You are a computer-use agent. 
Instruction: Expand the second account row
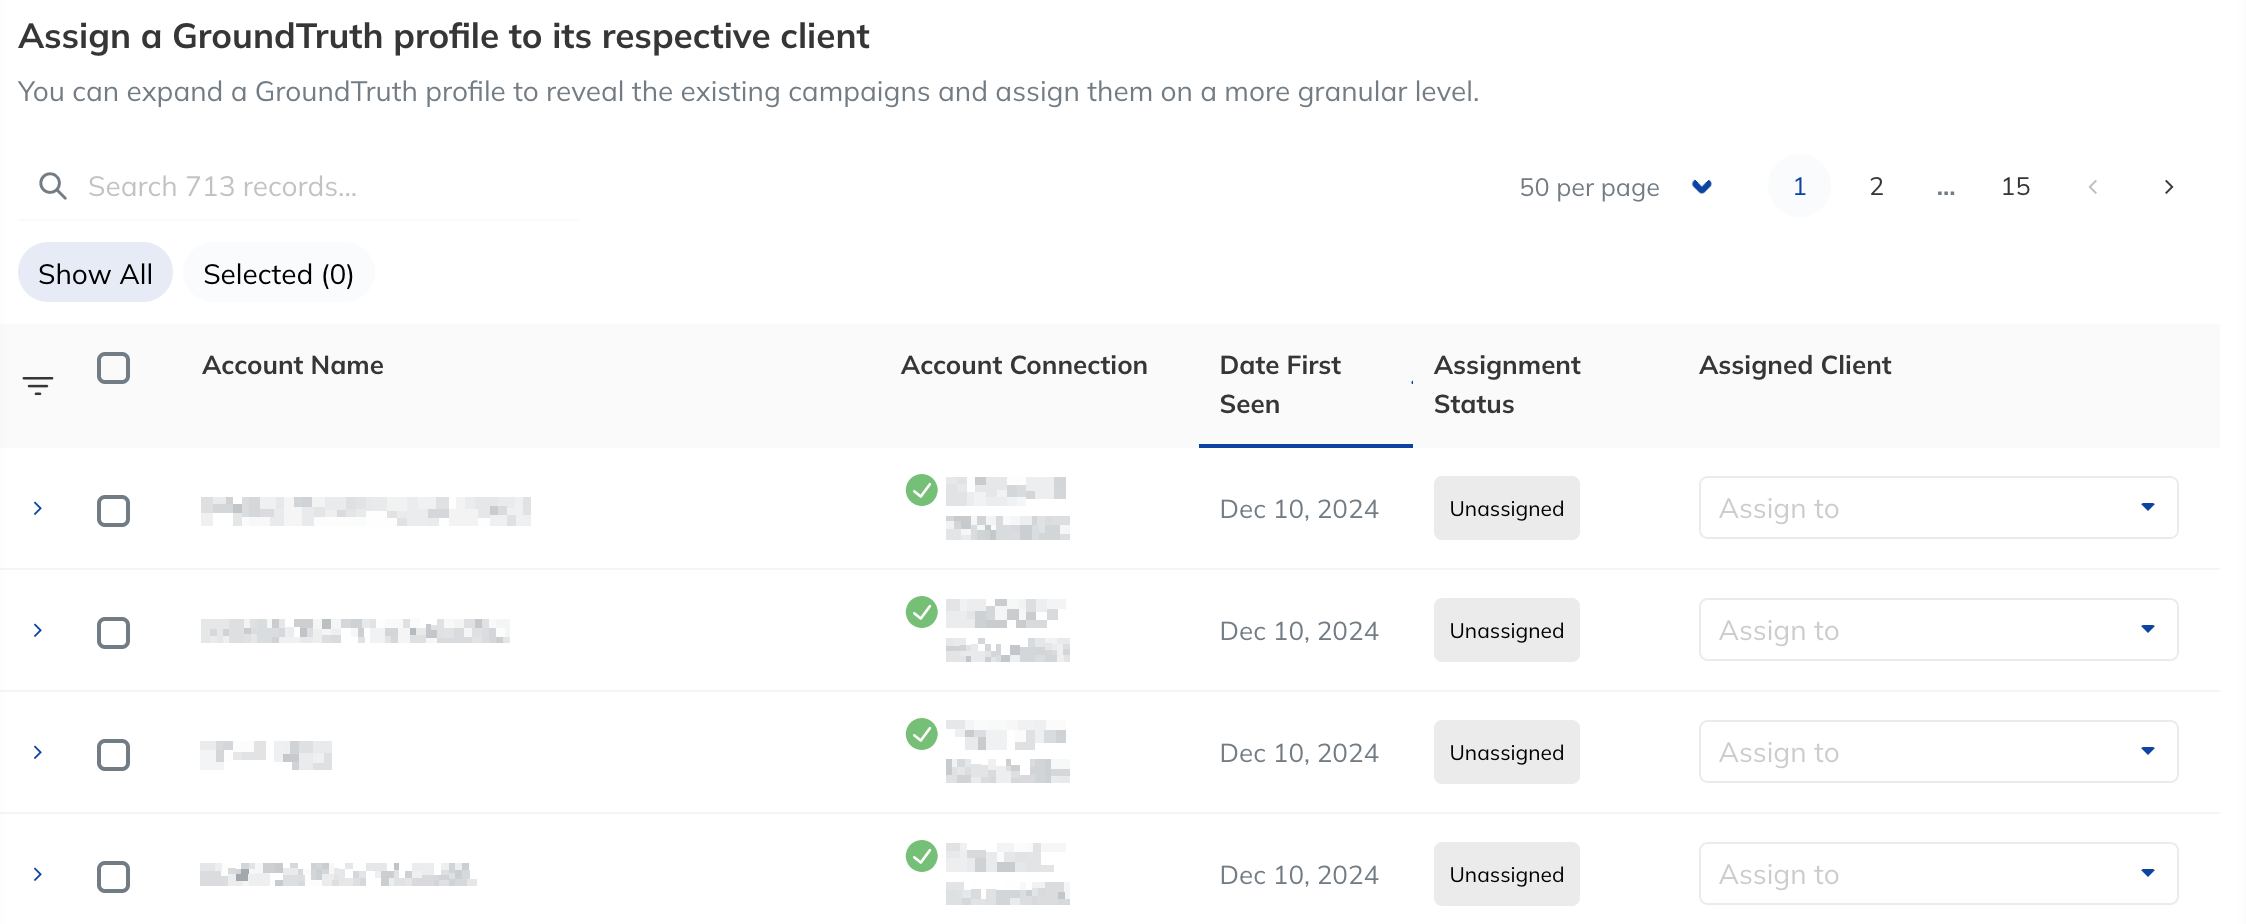point(38,630)
